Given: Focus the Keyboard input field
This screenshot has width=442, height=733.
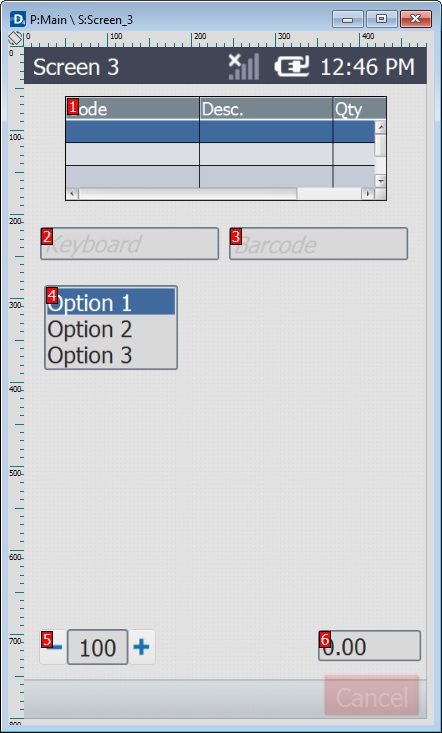Looking at the screenshot, I should (x=129, y=244).
